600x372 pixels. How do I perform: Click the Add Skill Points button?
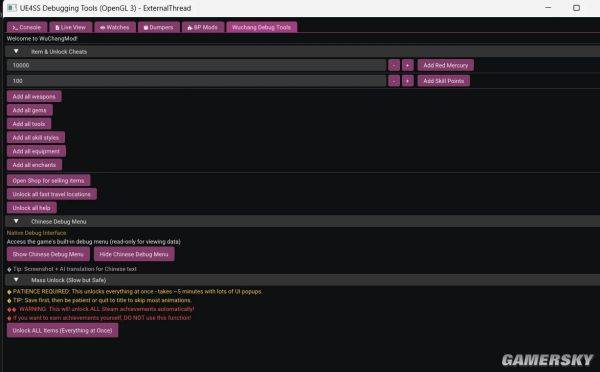point(443,81)
